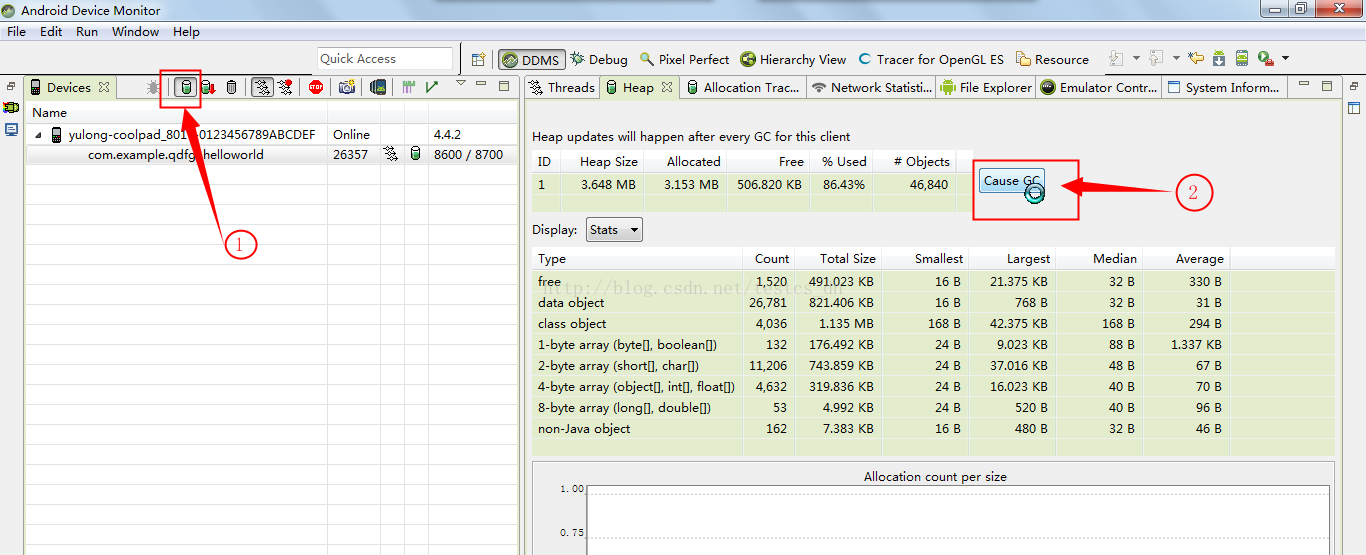Click the 'Heap Size' column header
This screenshot has width=1366, height=555.
600,161
